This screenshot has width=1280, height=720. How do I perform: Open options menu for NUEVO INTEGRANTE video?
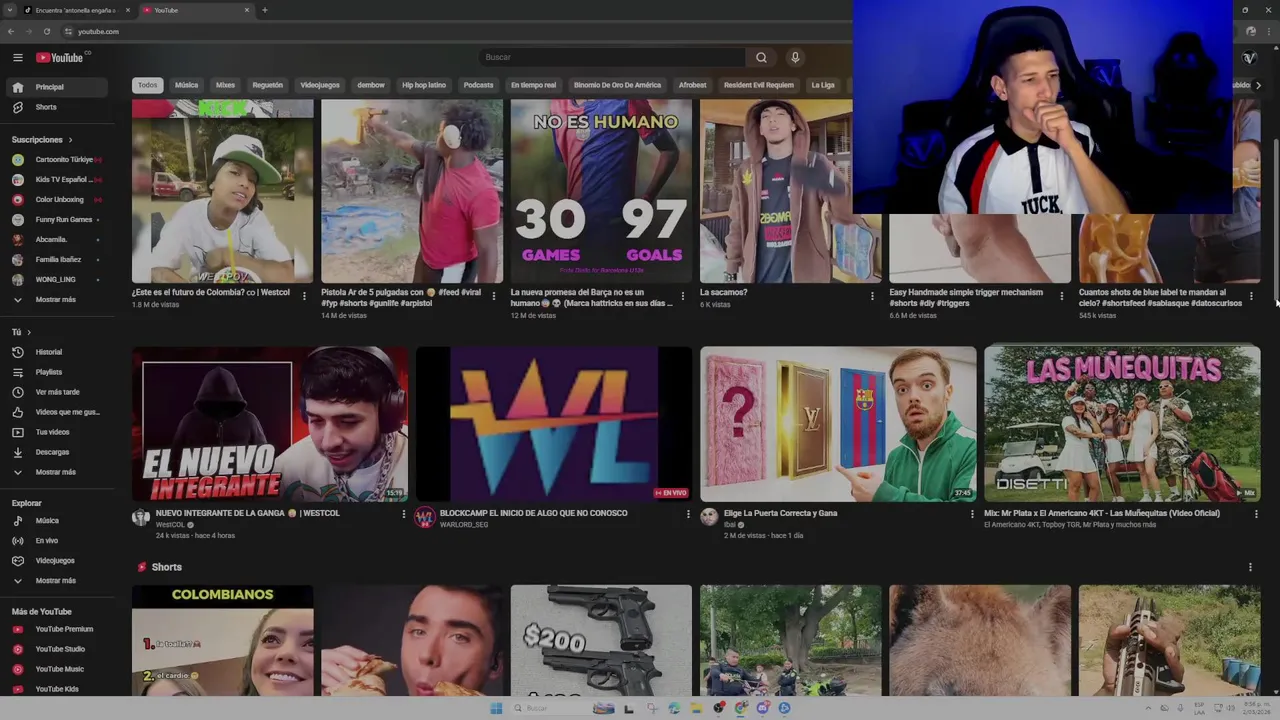coord(404,514)
